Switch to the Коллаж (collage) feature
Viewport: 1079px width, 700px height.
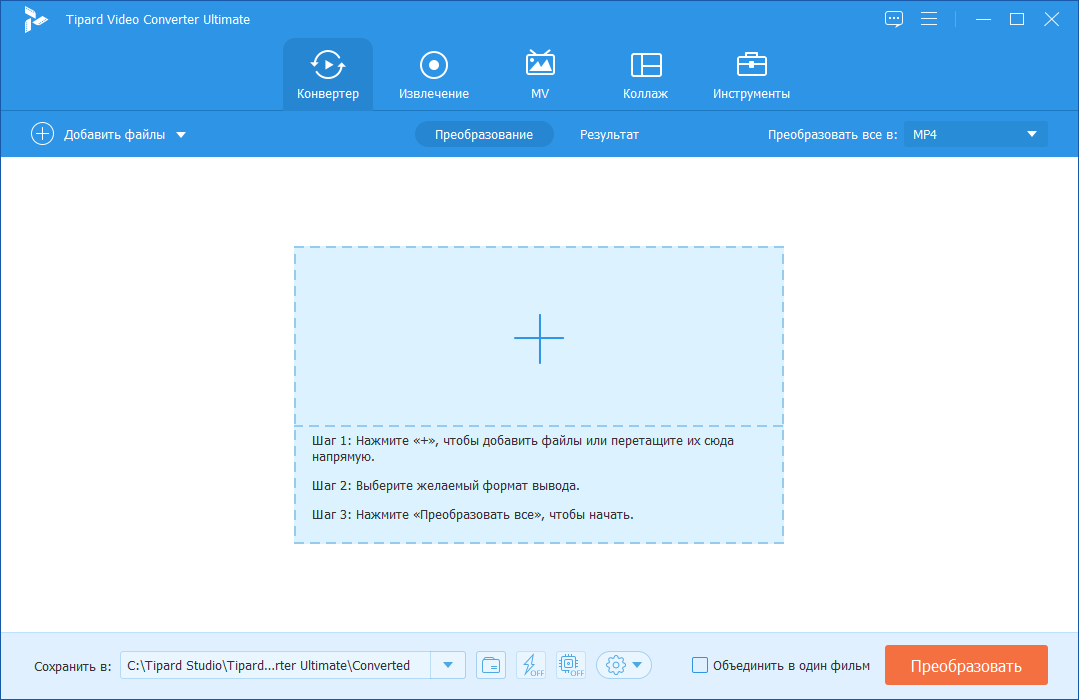645,73
